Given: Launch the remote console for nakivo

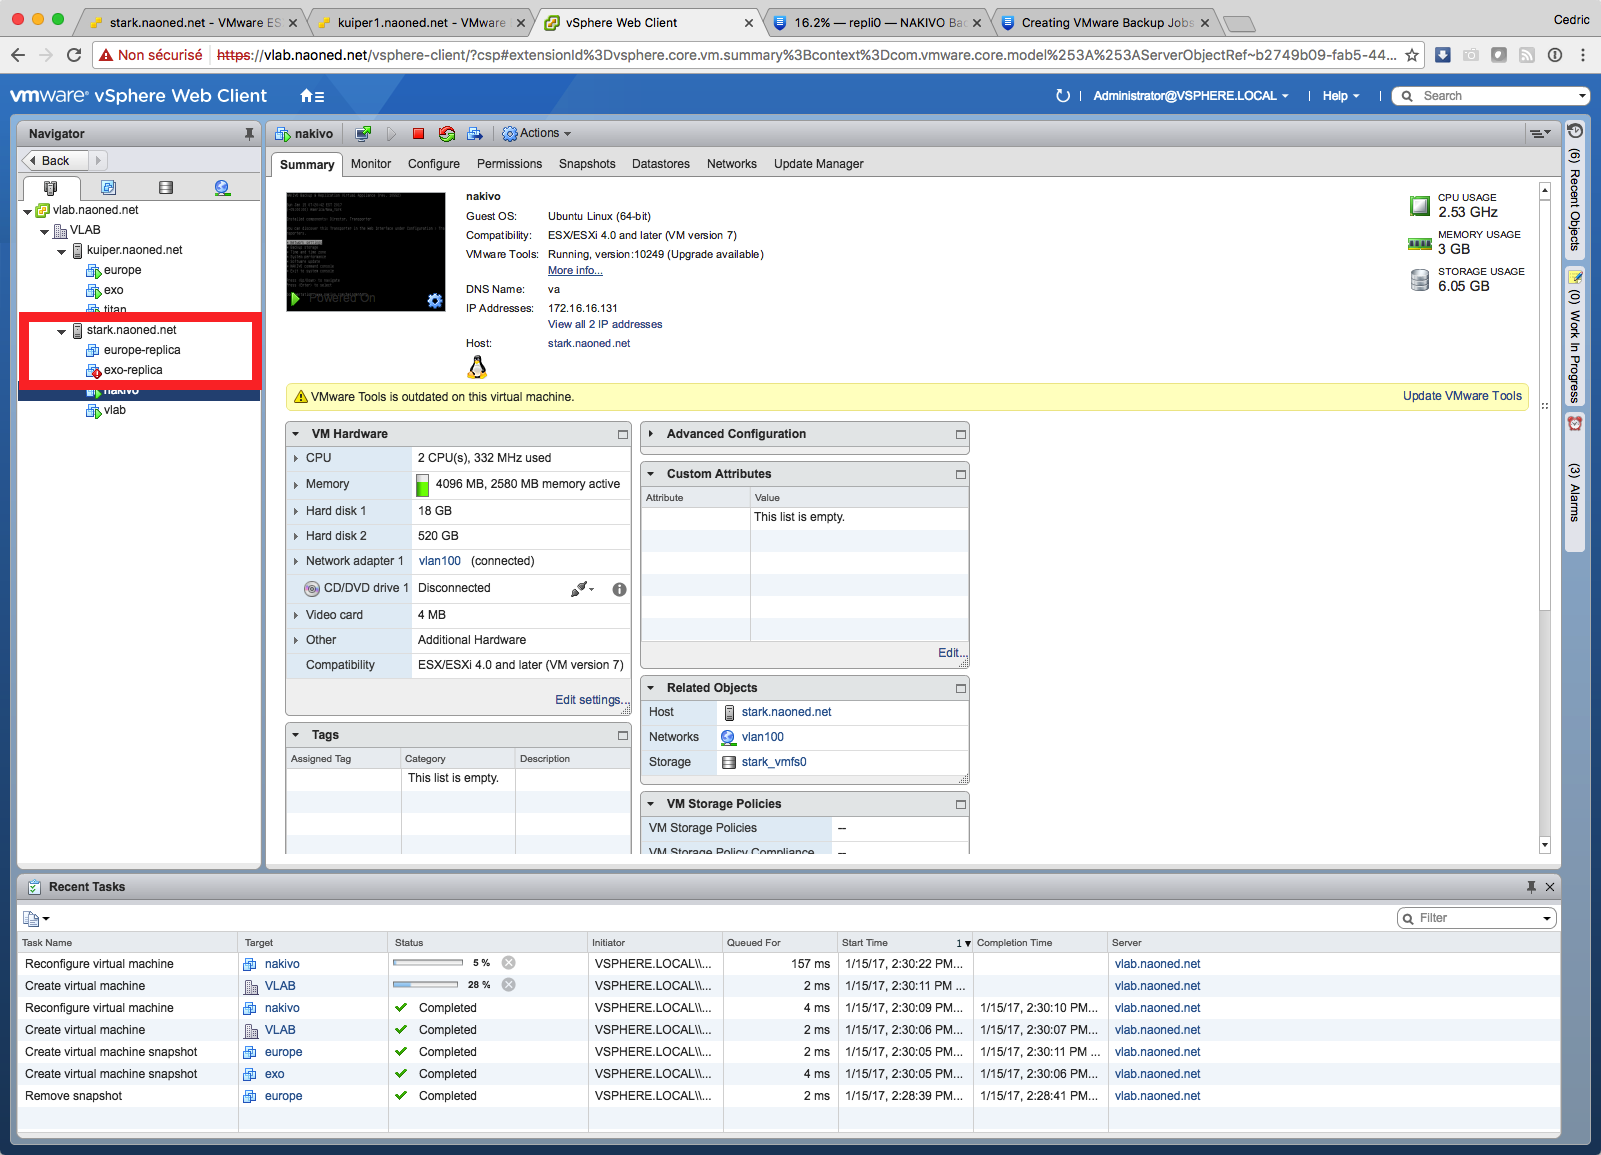Looking at the screenshot, I should coord(363,134).
